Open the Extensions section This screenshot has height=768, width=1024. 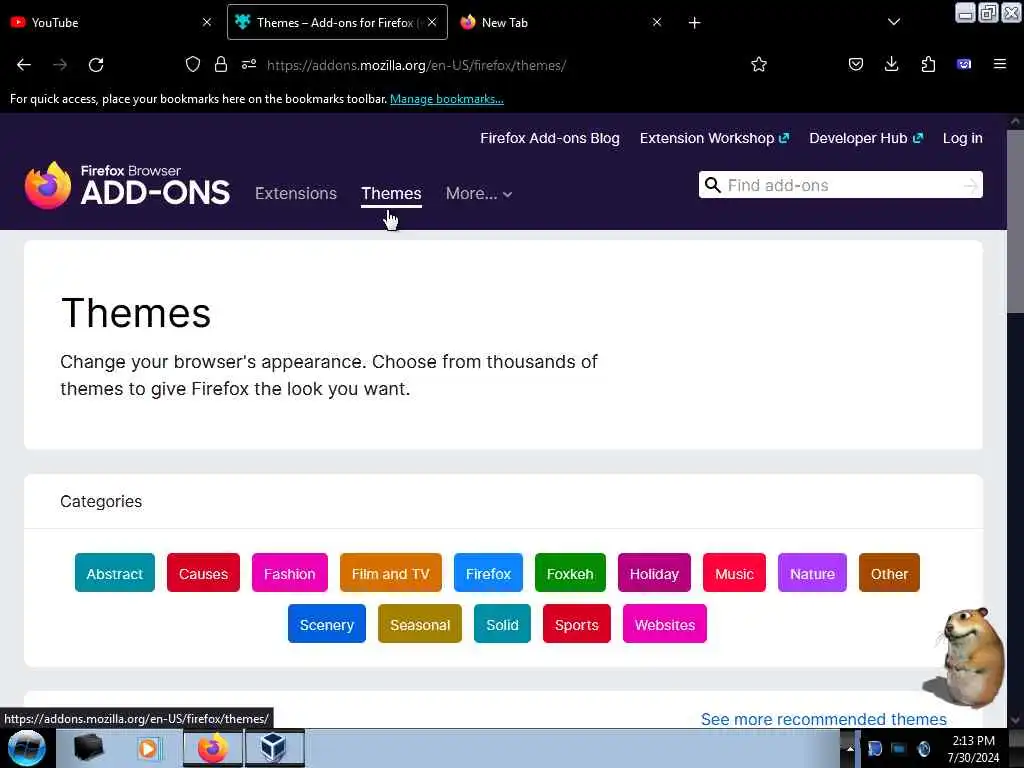tap(296, 193)
